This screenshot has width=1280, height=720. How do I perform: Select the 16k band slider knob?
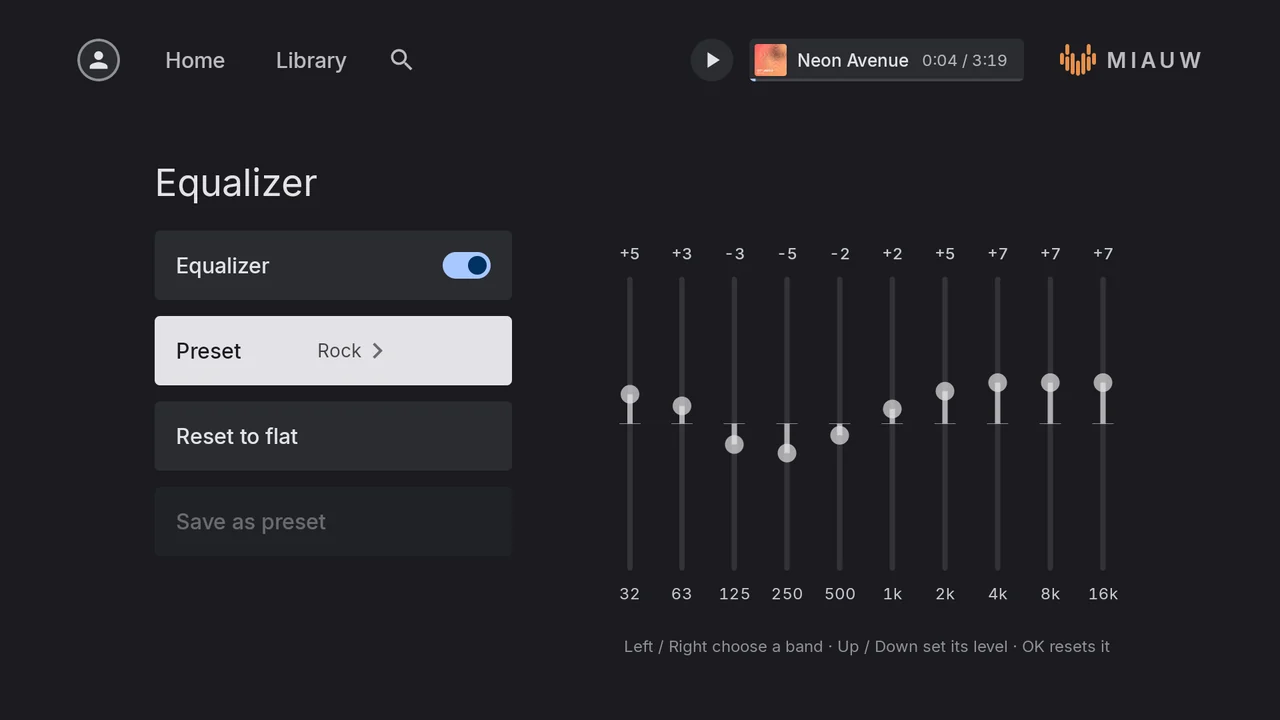tap(1103, 383)
